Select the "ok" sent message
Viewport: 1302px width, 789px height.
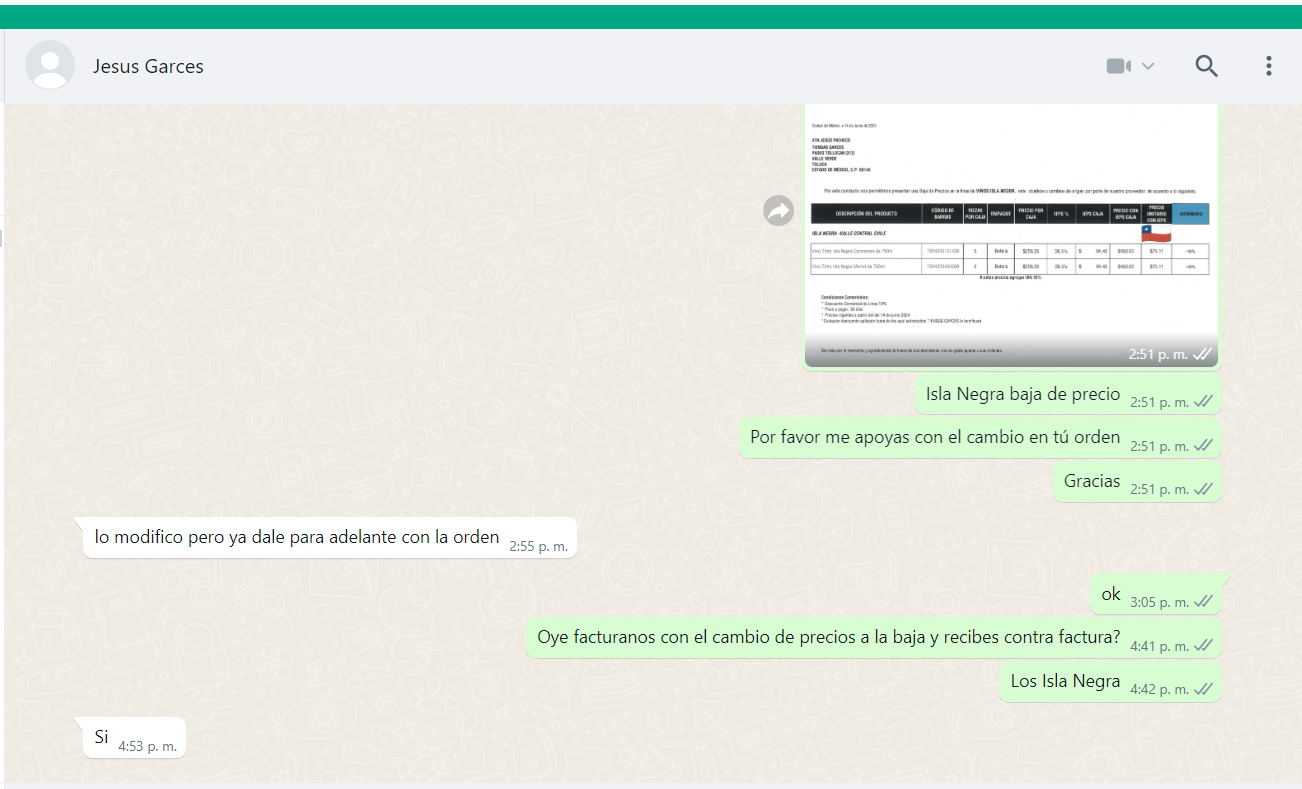click(x=1111, y=594)
